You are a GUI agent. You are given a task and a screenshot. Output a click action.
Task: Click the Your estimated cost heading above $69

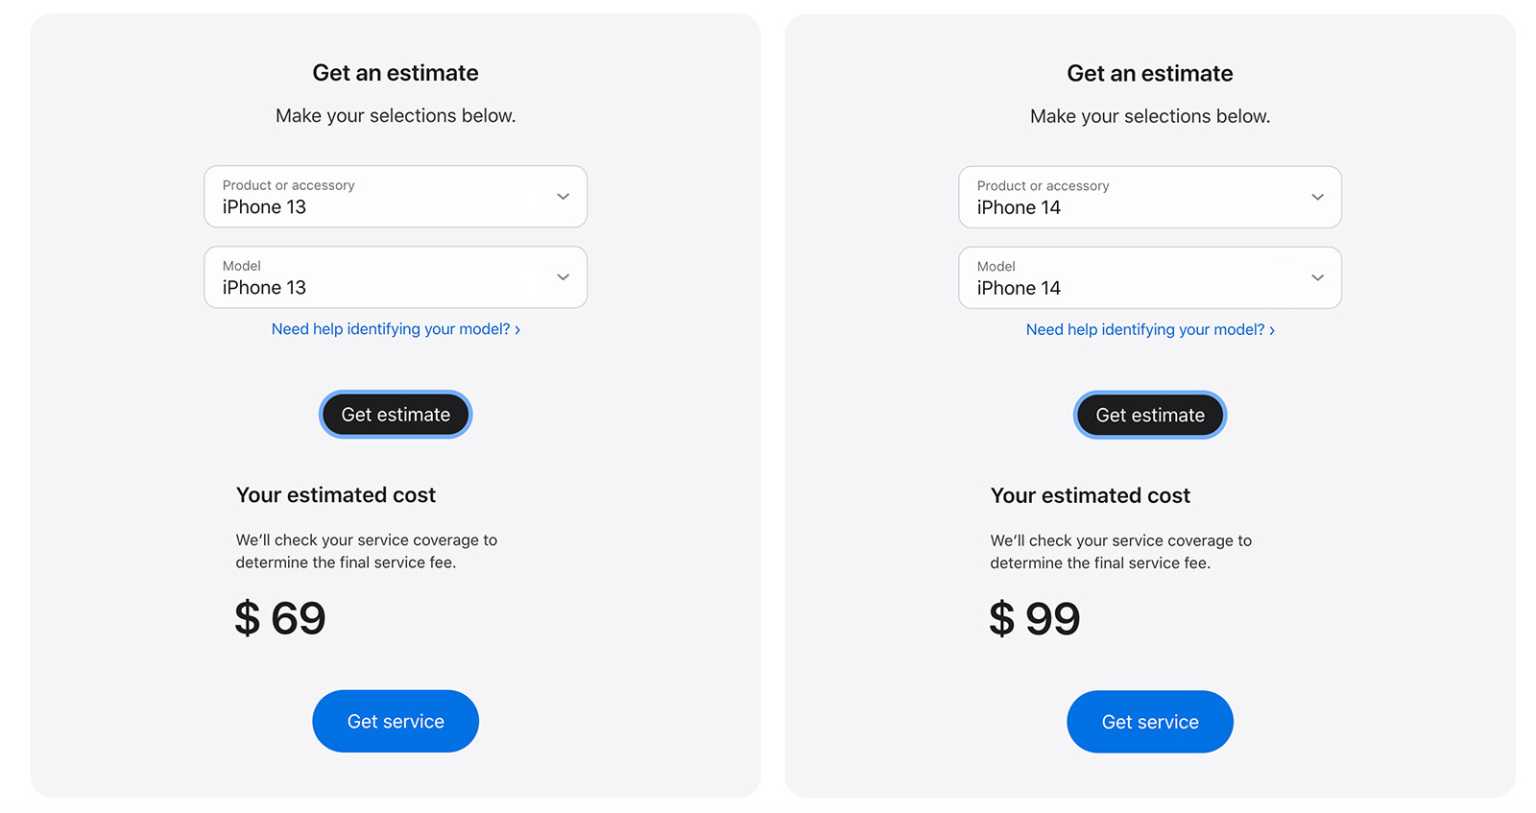tap(336, 495)
